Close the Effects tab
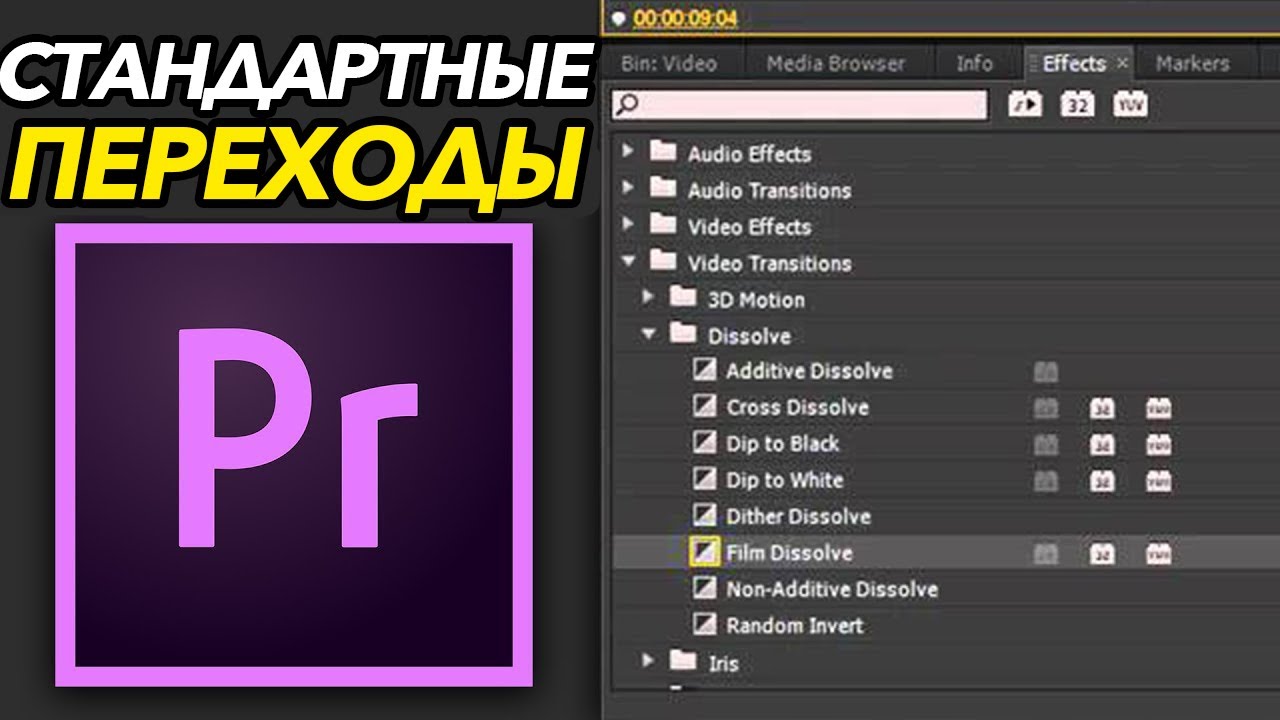The height and width of the screenshot is (720, 1280). coord(1122,63)
